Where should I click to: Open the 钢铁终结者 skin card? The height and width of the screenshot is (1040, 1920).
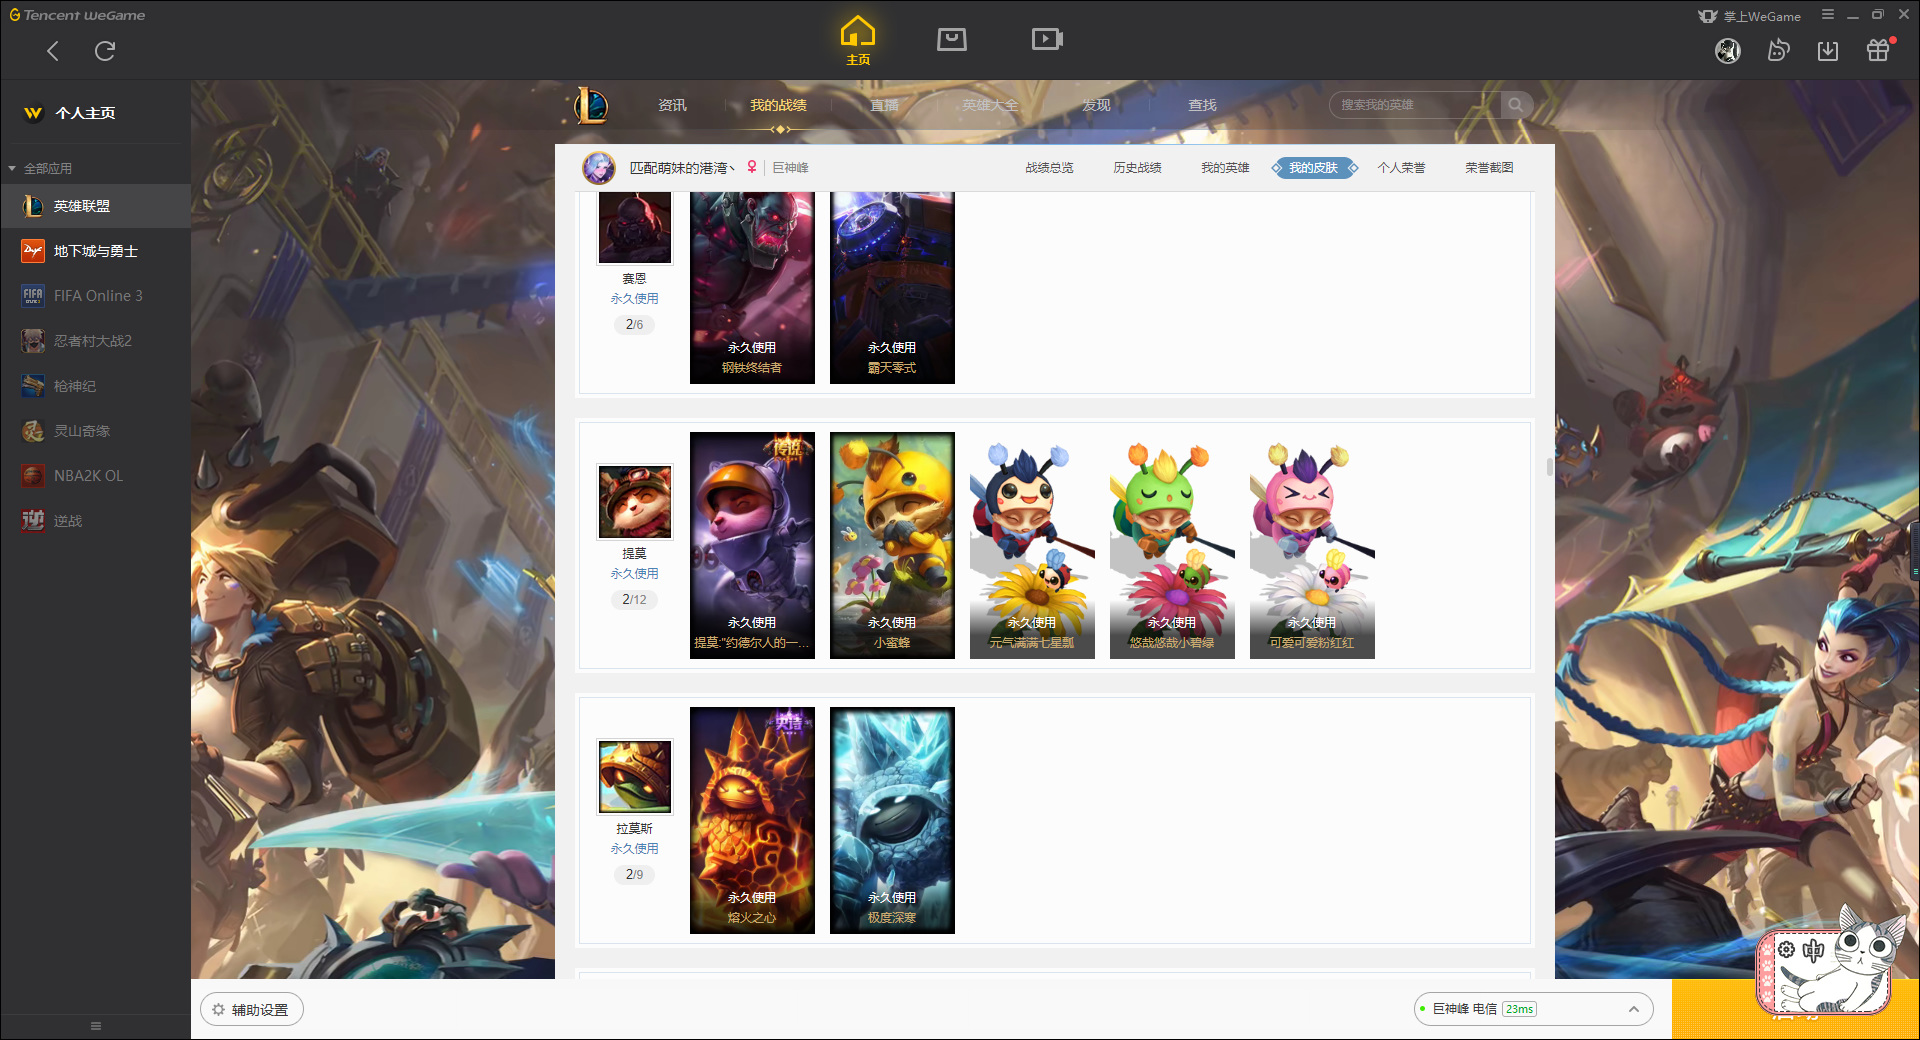(x=752, y=288)
